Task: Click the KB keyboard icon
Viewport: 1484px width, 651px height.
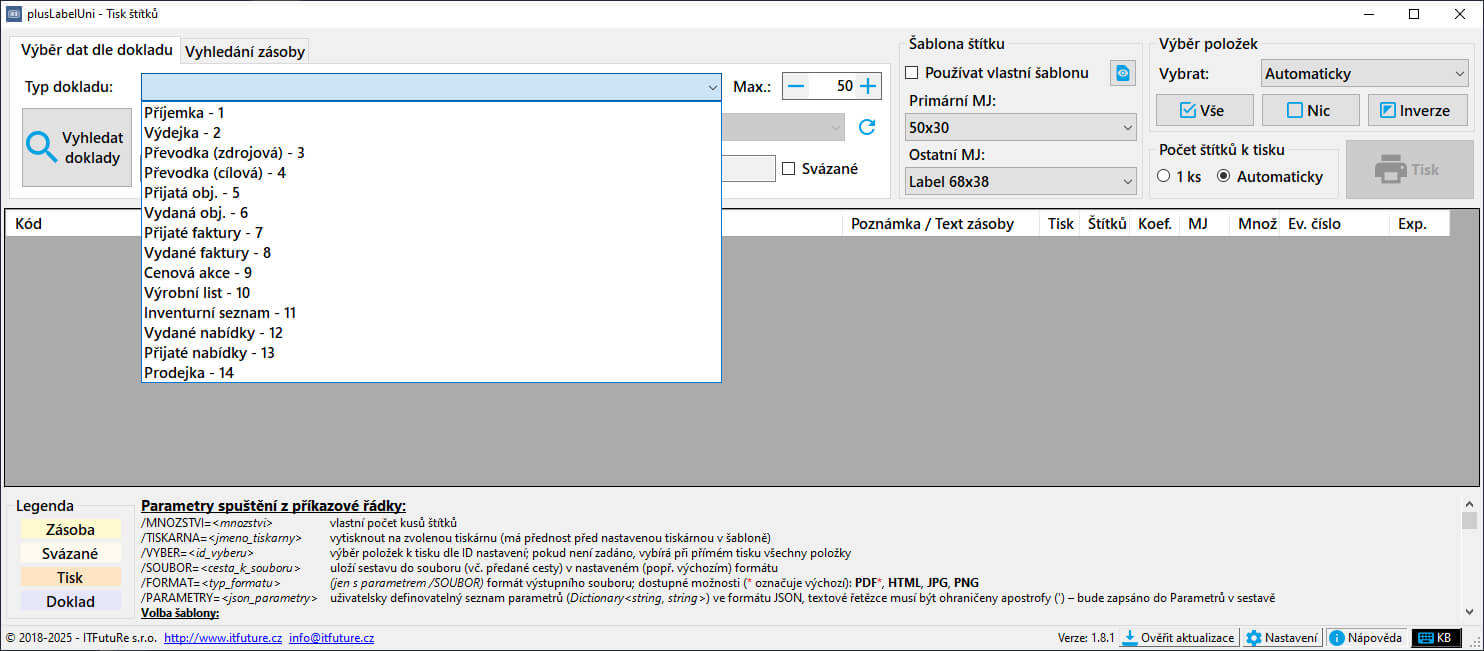Action: tap(1435, 638)
